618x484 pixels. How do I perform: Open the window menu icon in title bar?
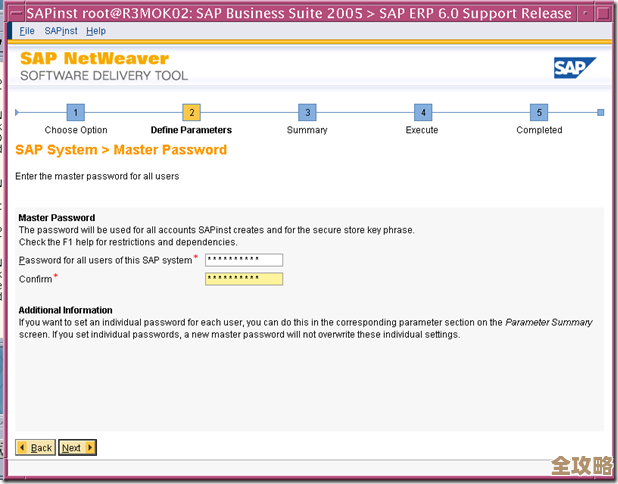(15, 13)
